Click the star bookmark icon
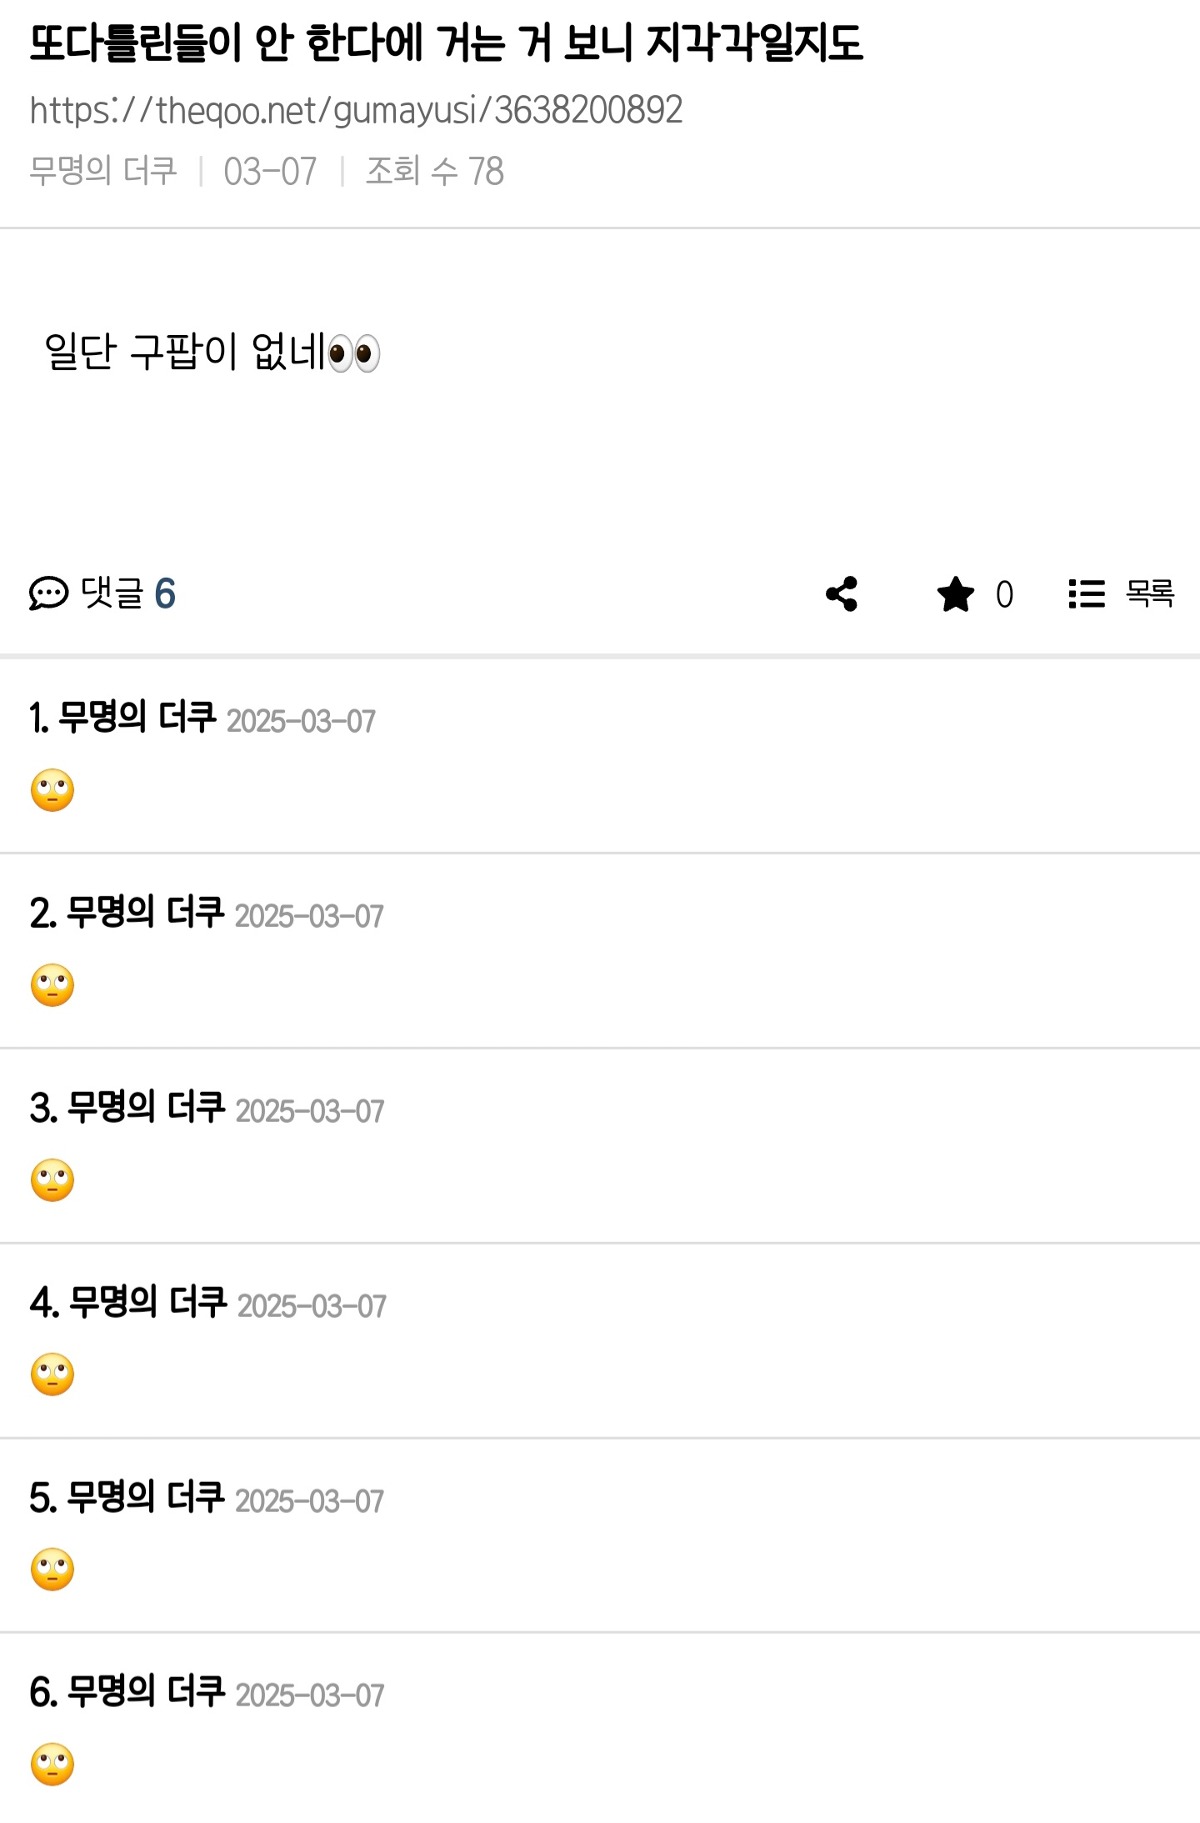Screen dimensions: 1200x1823 [x=955, y=594]
